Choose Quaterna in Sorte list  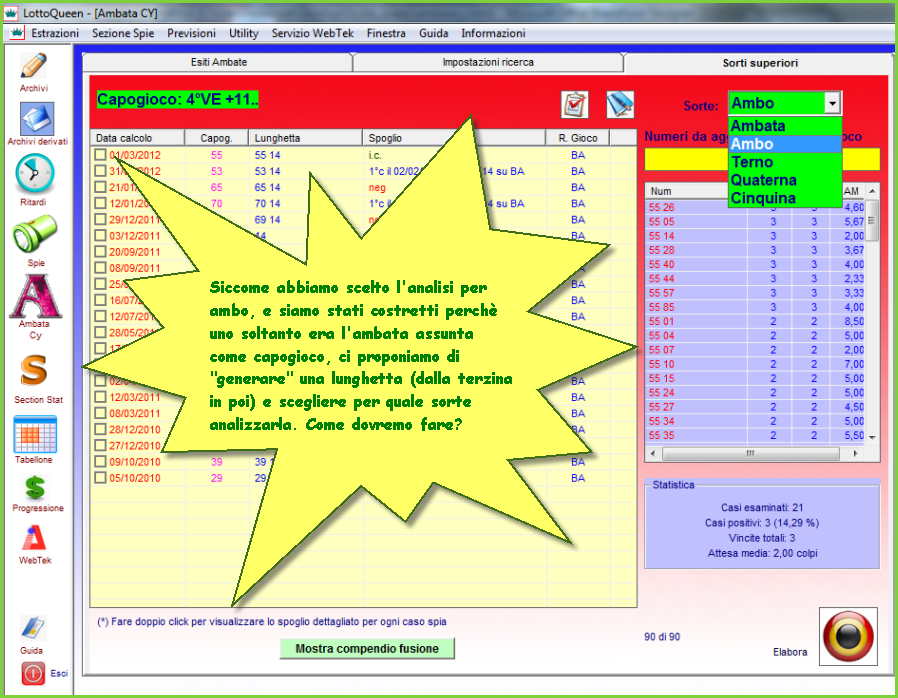click(x=785, y=180)
